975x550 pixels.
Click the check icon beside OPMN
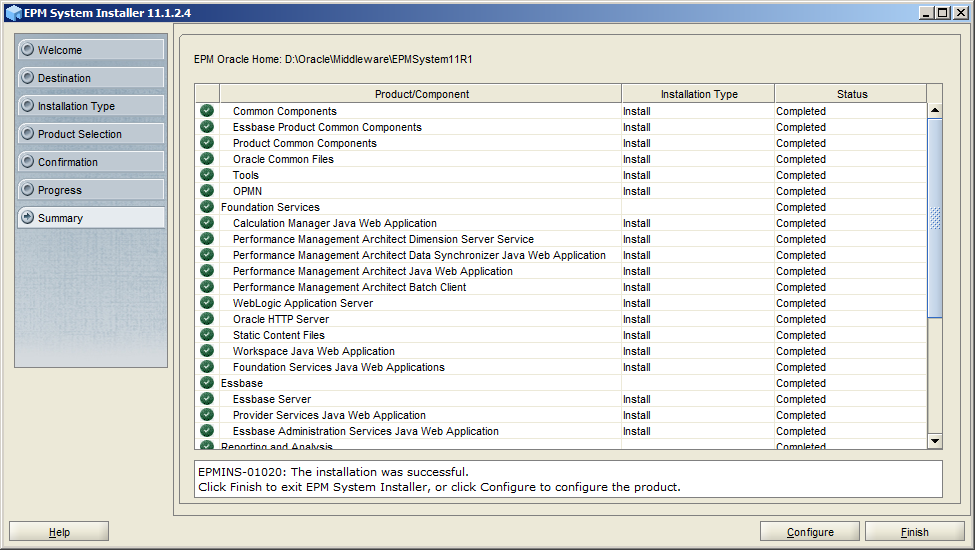click(207, 191)
